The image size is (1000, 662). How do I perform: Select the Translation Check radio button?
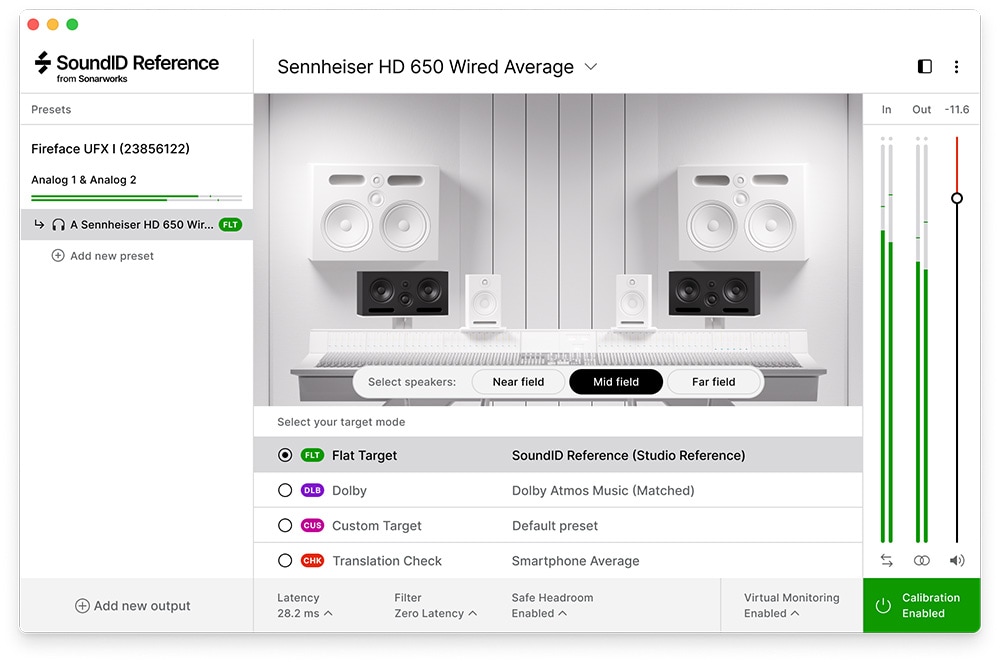tap(285, 561)
